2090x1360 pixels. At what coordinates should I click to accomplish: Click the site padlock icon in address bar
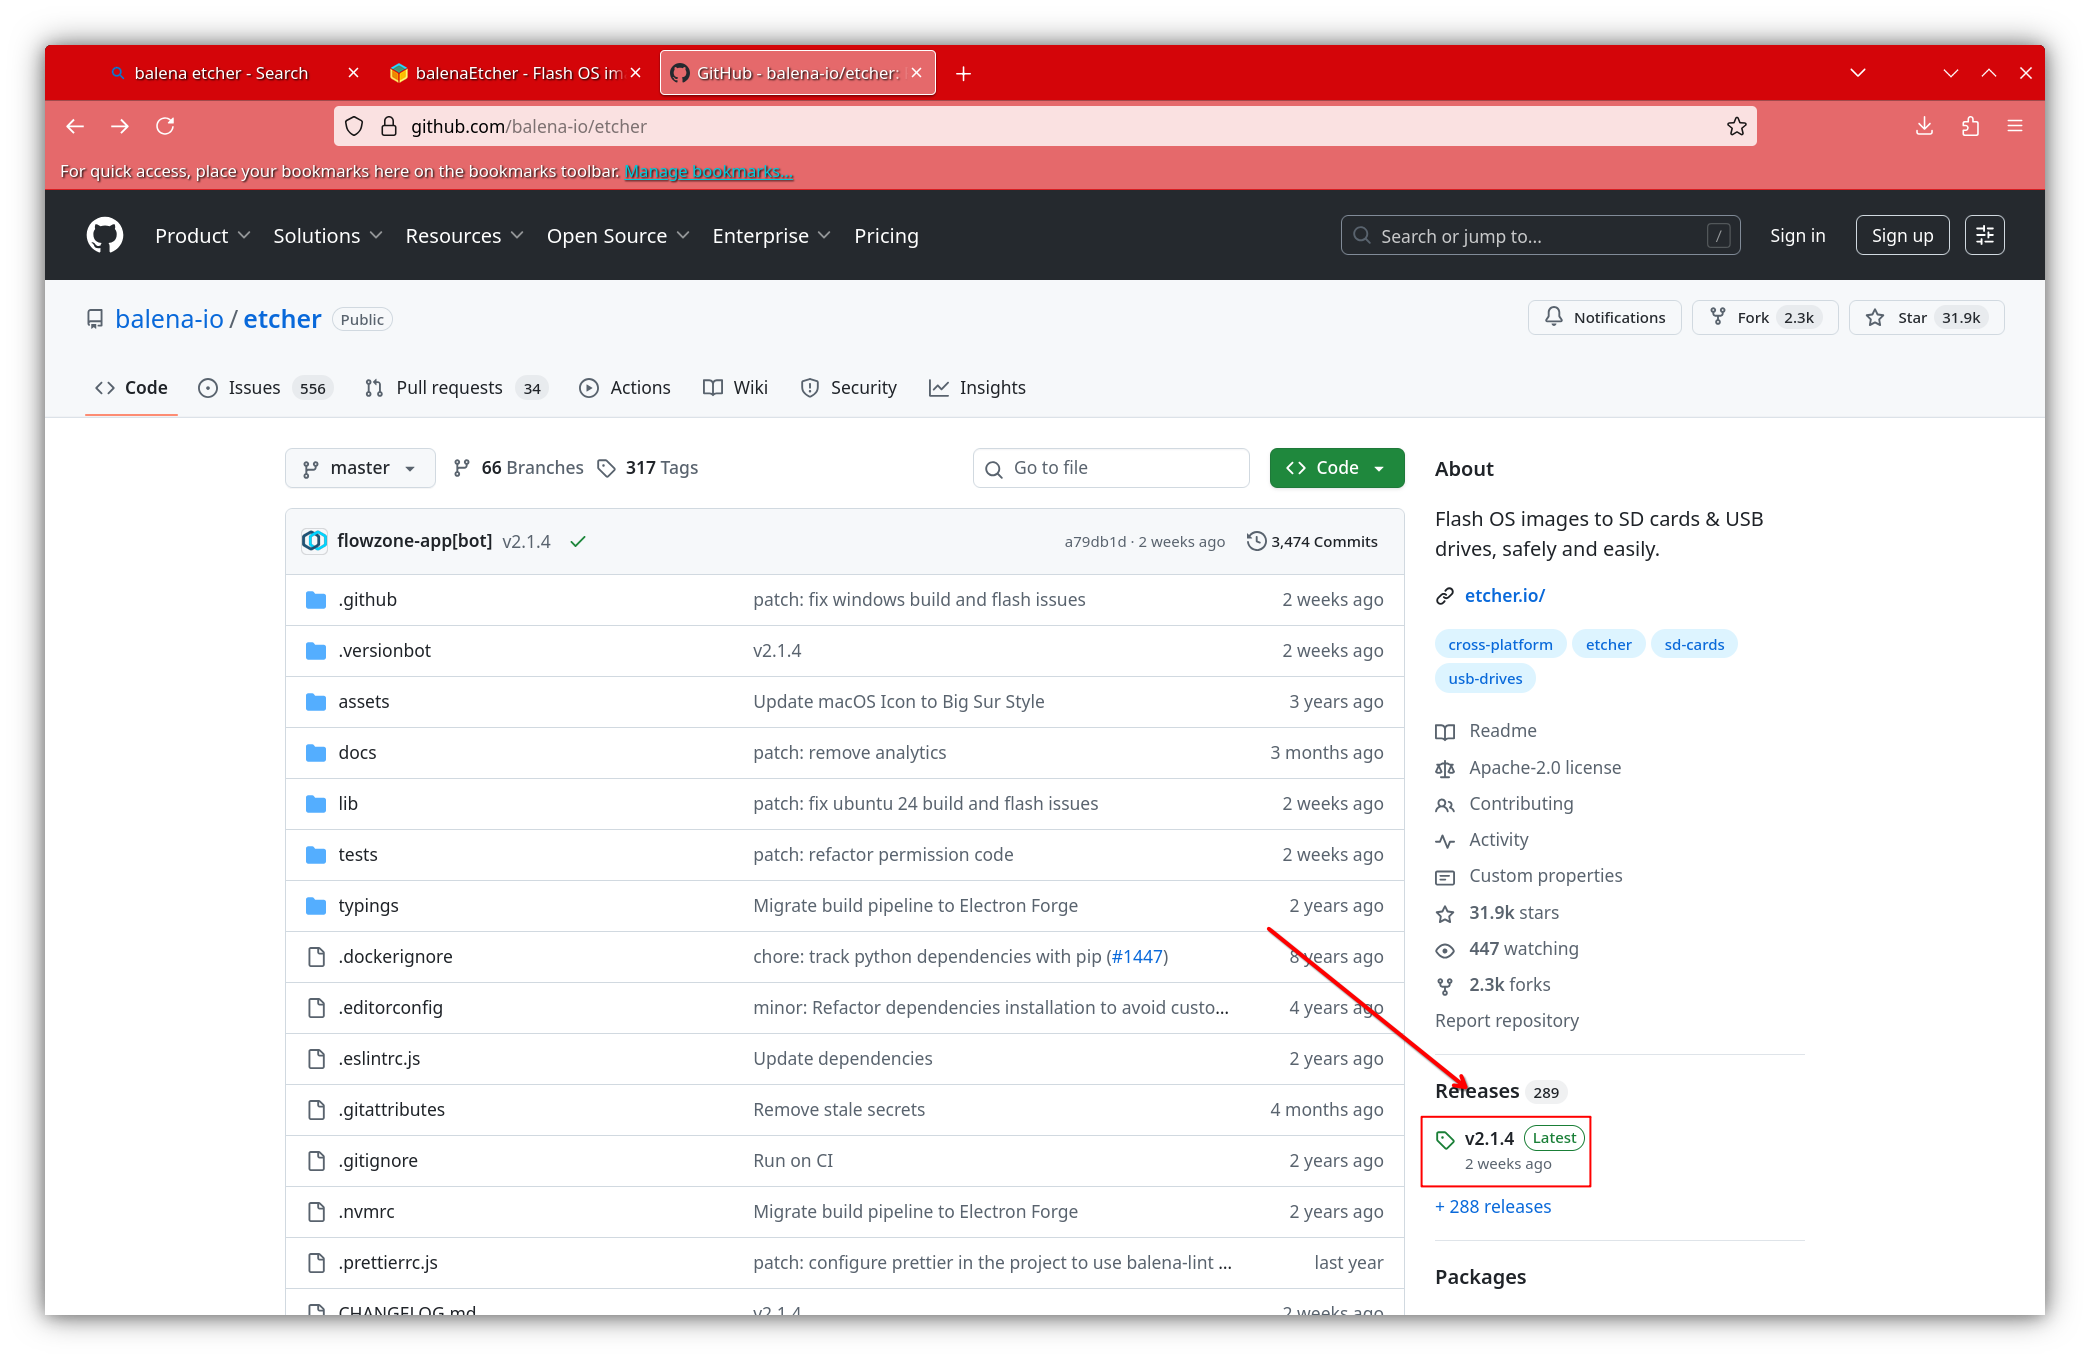(389, 126)
